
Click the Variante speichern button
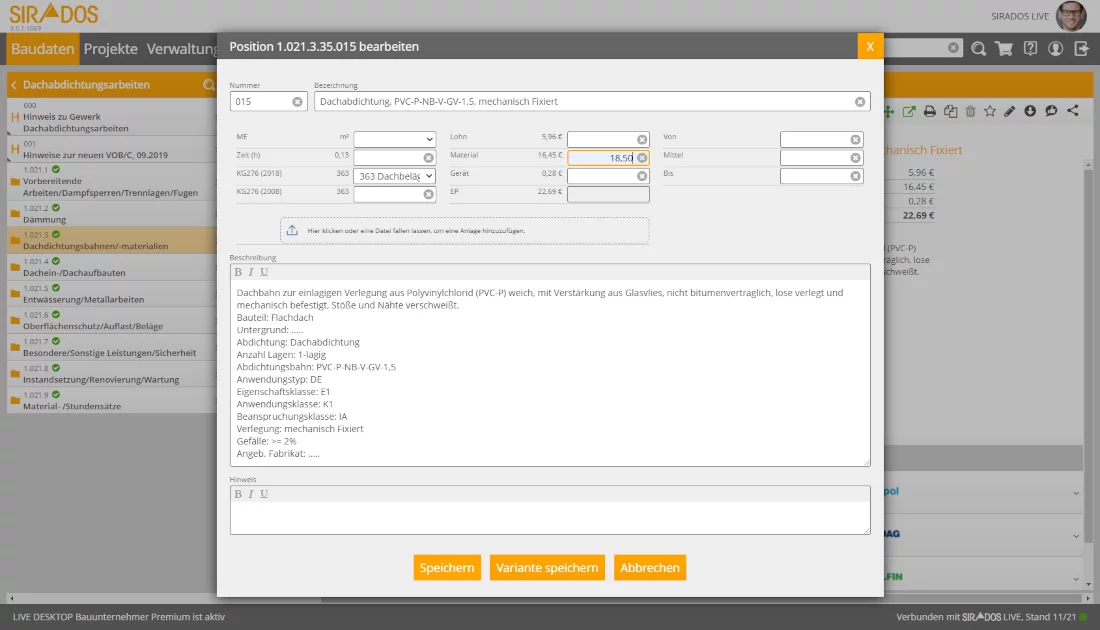[547, 568]
